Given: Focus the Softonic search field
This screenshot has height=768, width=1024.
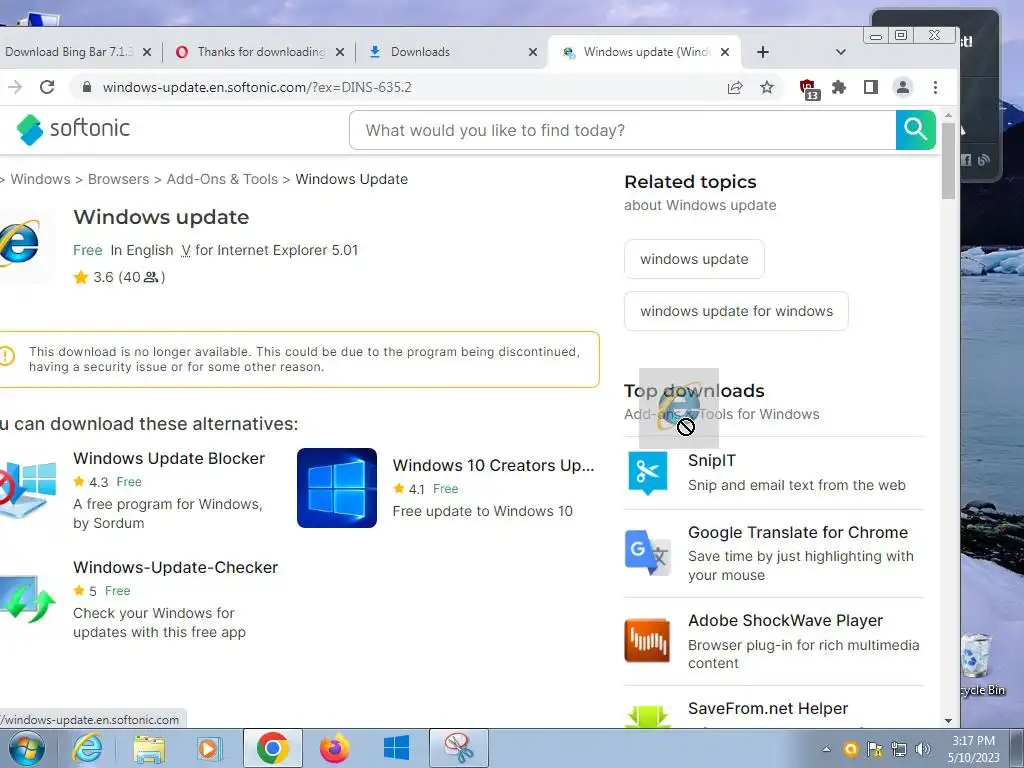Looking at the screenshot, I should click(x=623, y=130).
